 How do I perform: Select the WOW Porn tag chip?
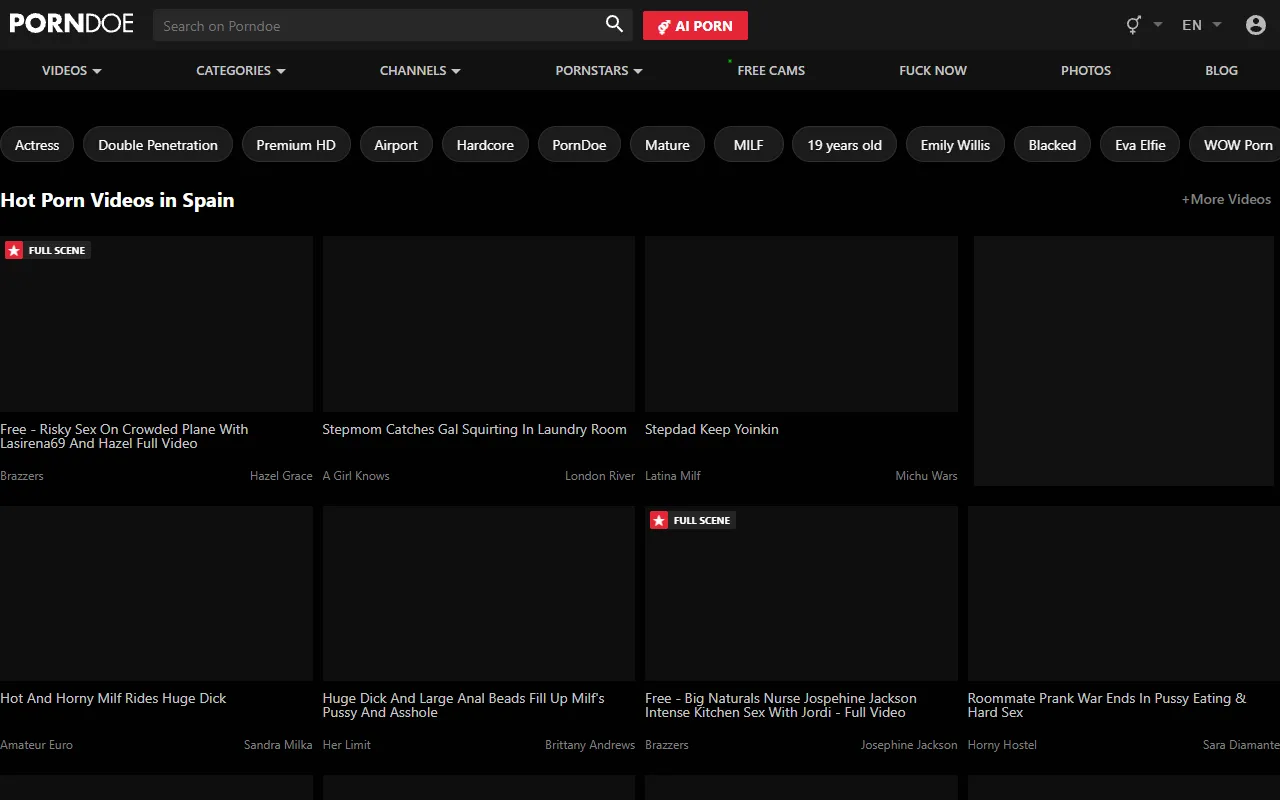(x=1237, y=145)
